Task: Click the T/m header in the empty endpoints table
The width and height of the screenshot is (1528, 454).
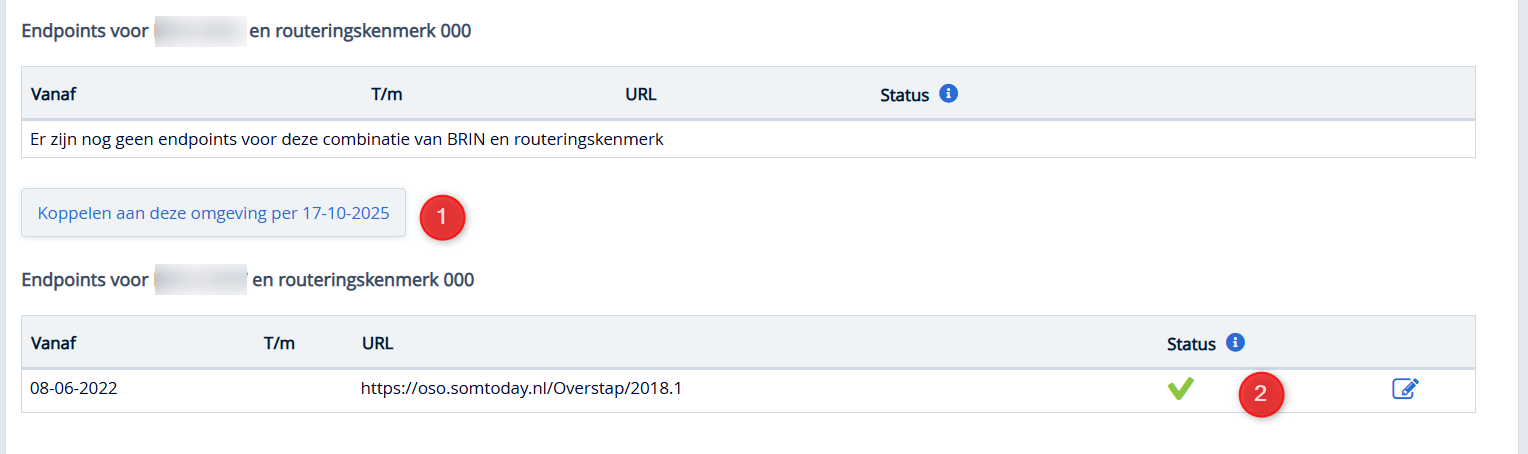Action: click(x=386, y=95)
